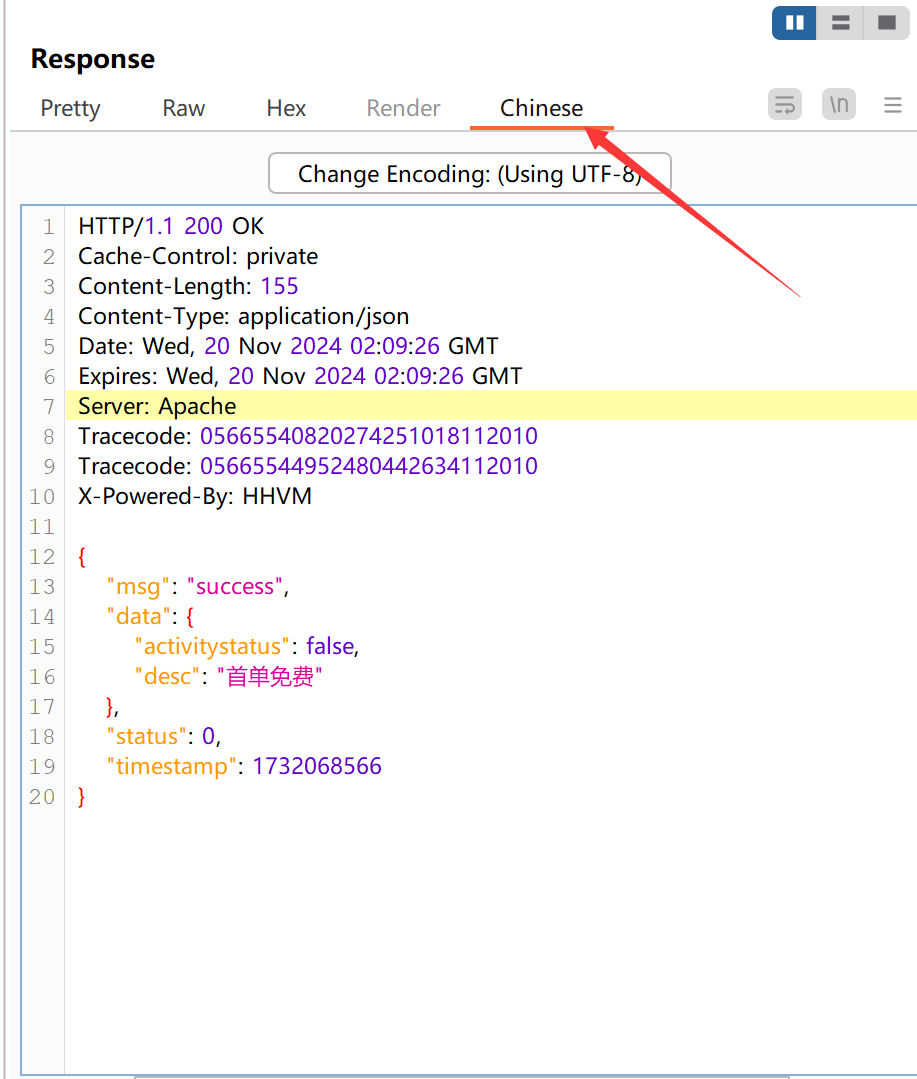The height and width of the screenshot is (1079, 917).
Task: Click the HTTP/1.1 200 OK status line
Action: [171, 226]
